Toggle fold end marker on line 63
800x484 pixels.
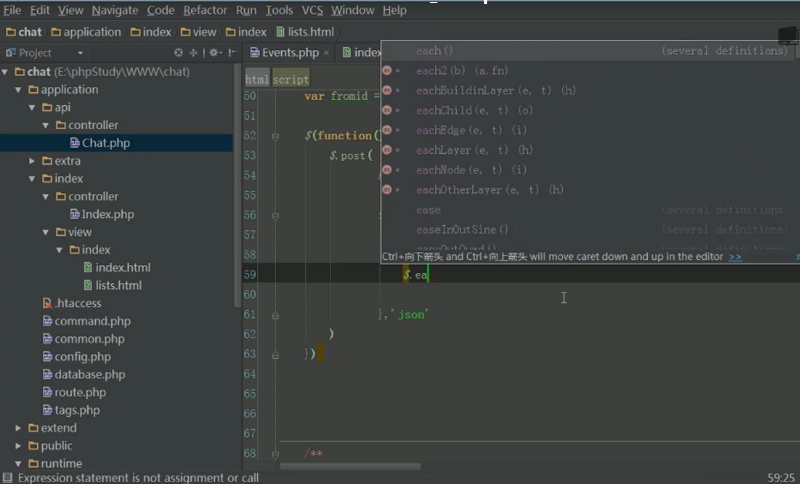click(275, 353)
